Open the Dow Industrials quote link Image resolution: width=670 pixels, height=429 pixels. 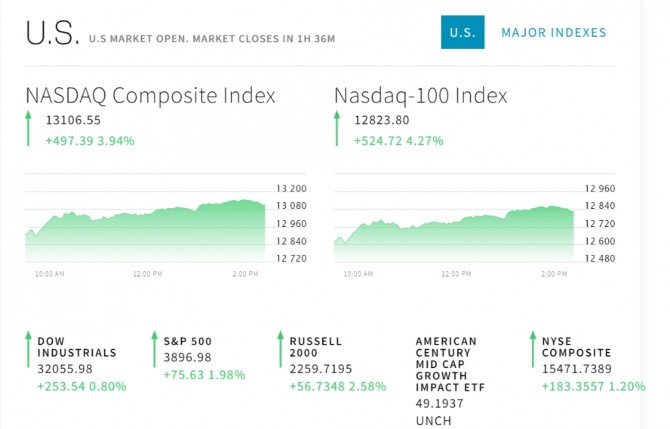[77, 347]
